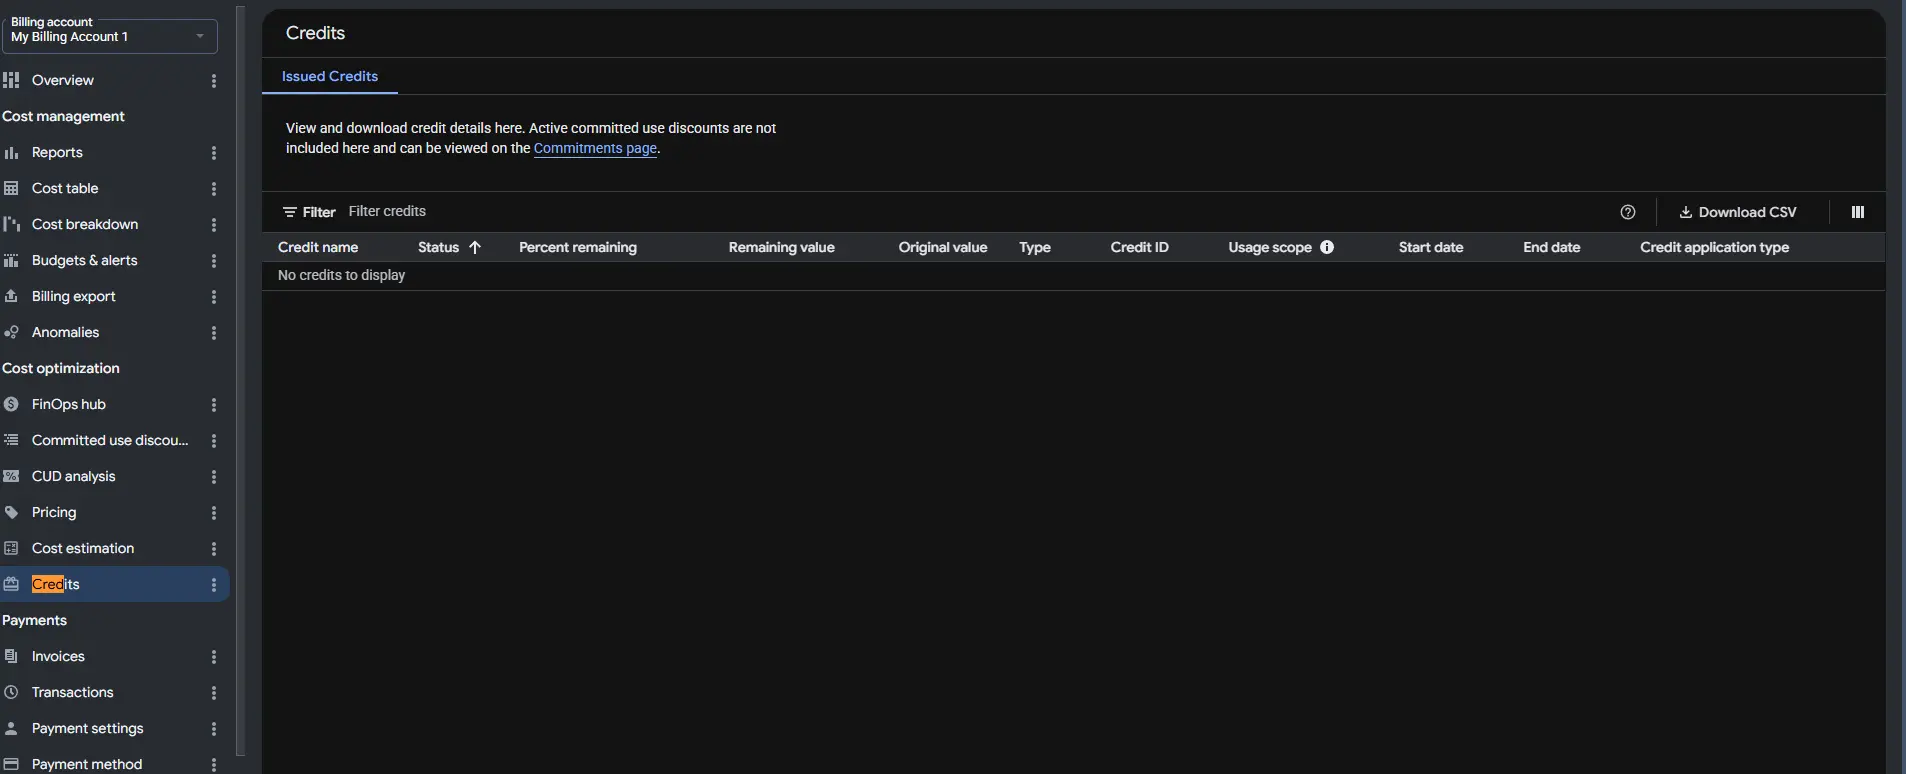This screenshot has width=1906, height=774.
Task: Open Overview in the sidebar
Action: click(63, 80)
